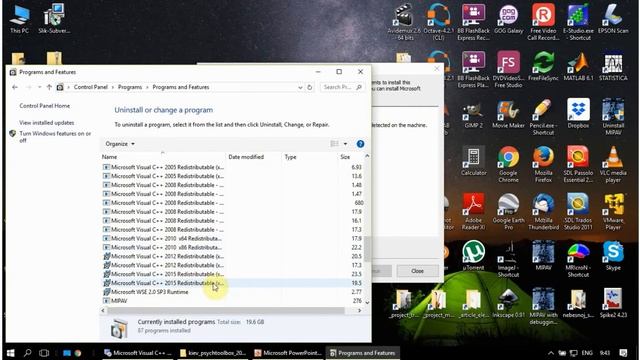Open the Windows Start button
Viewport: 640px width, 360px height.
tap(11, 353)
